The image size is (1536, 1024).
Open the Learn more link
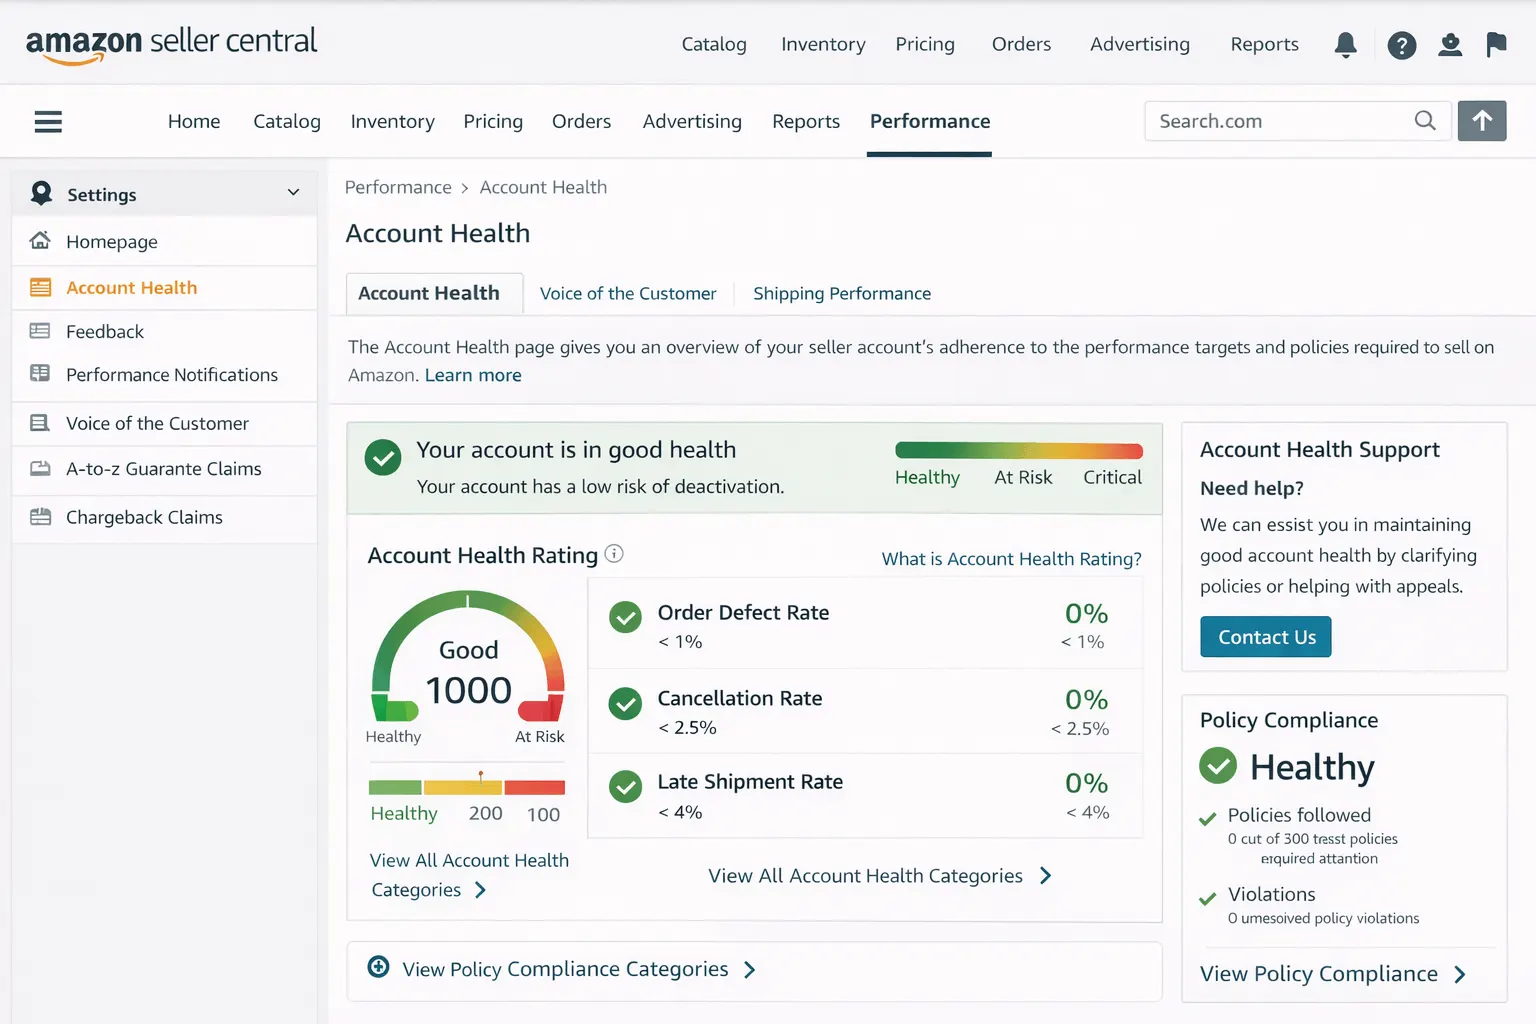point(473,375)
